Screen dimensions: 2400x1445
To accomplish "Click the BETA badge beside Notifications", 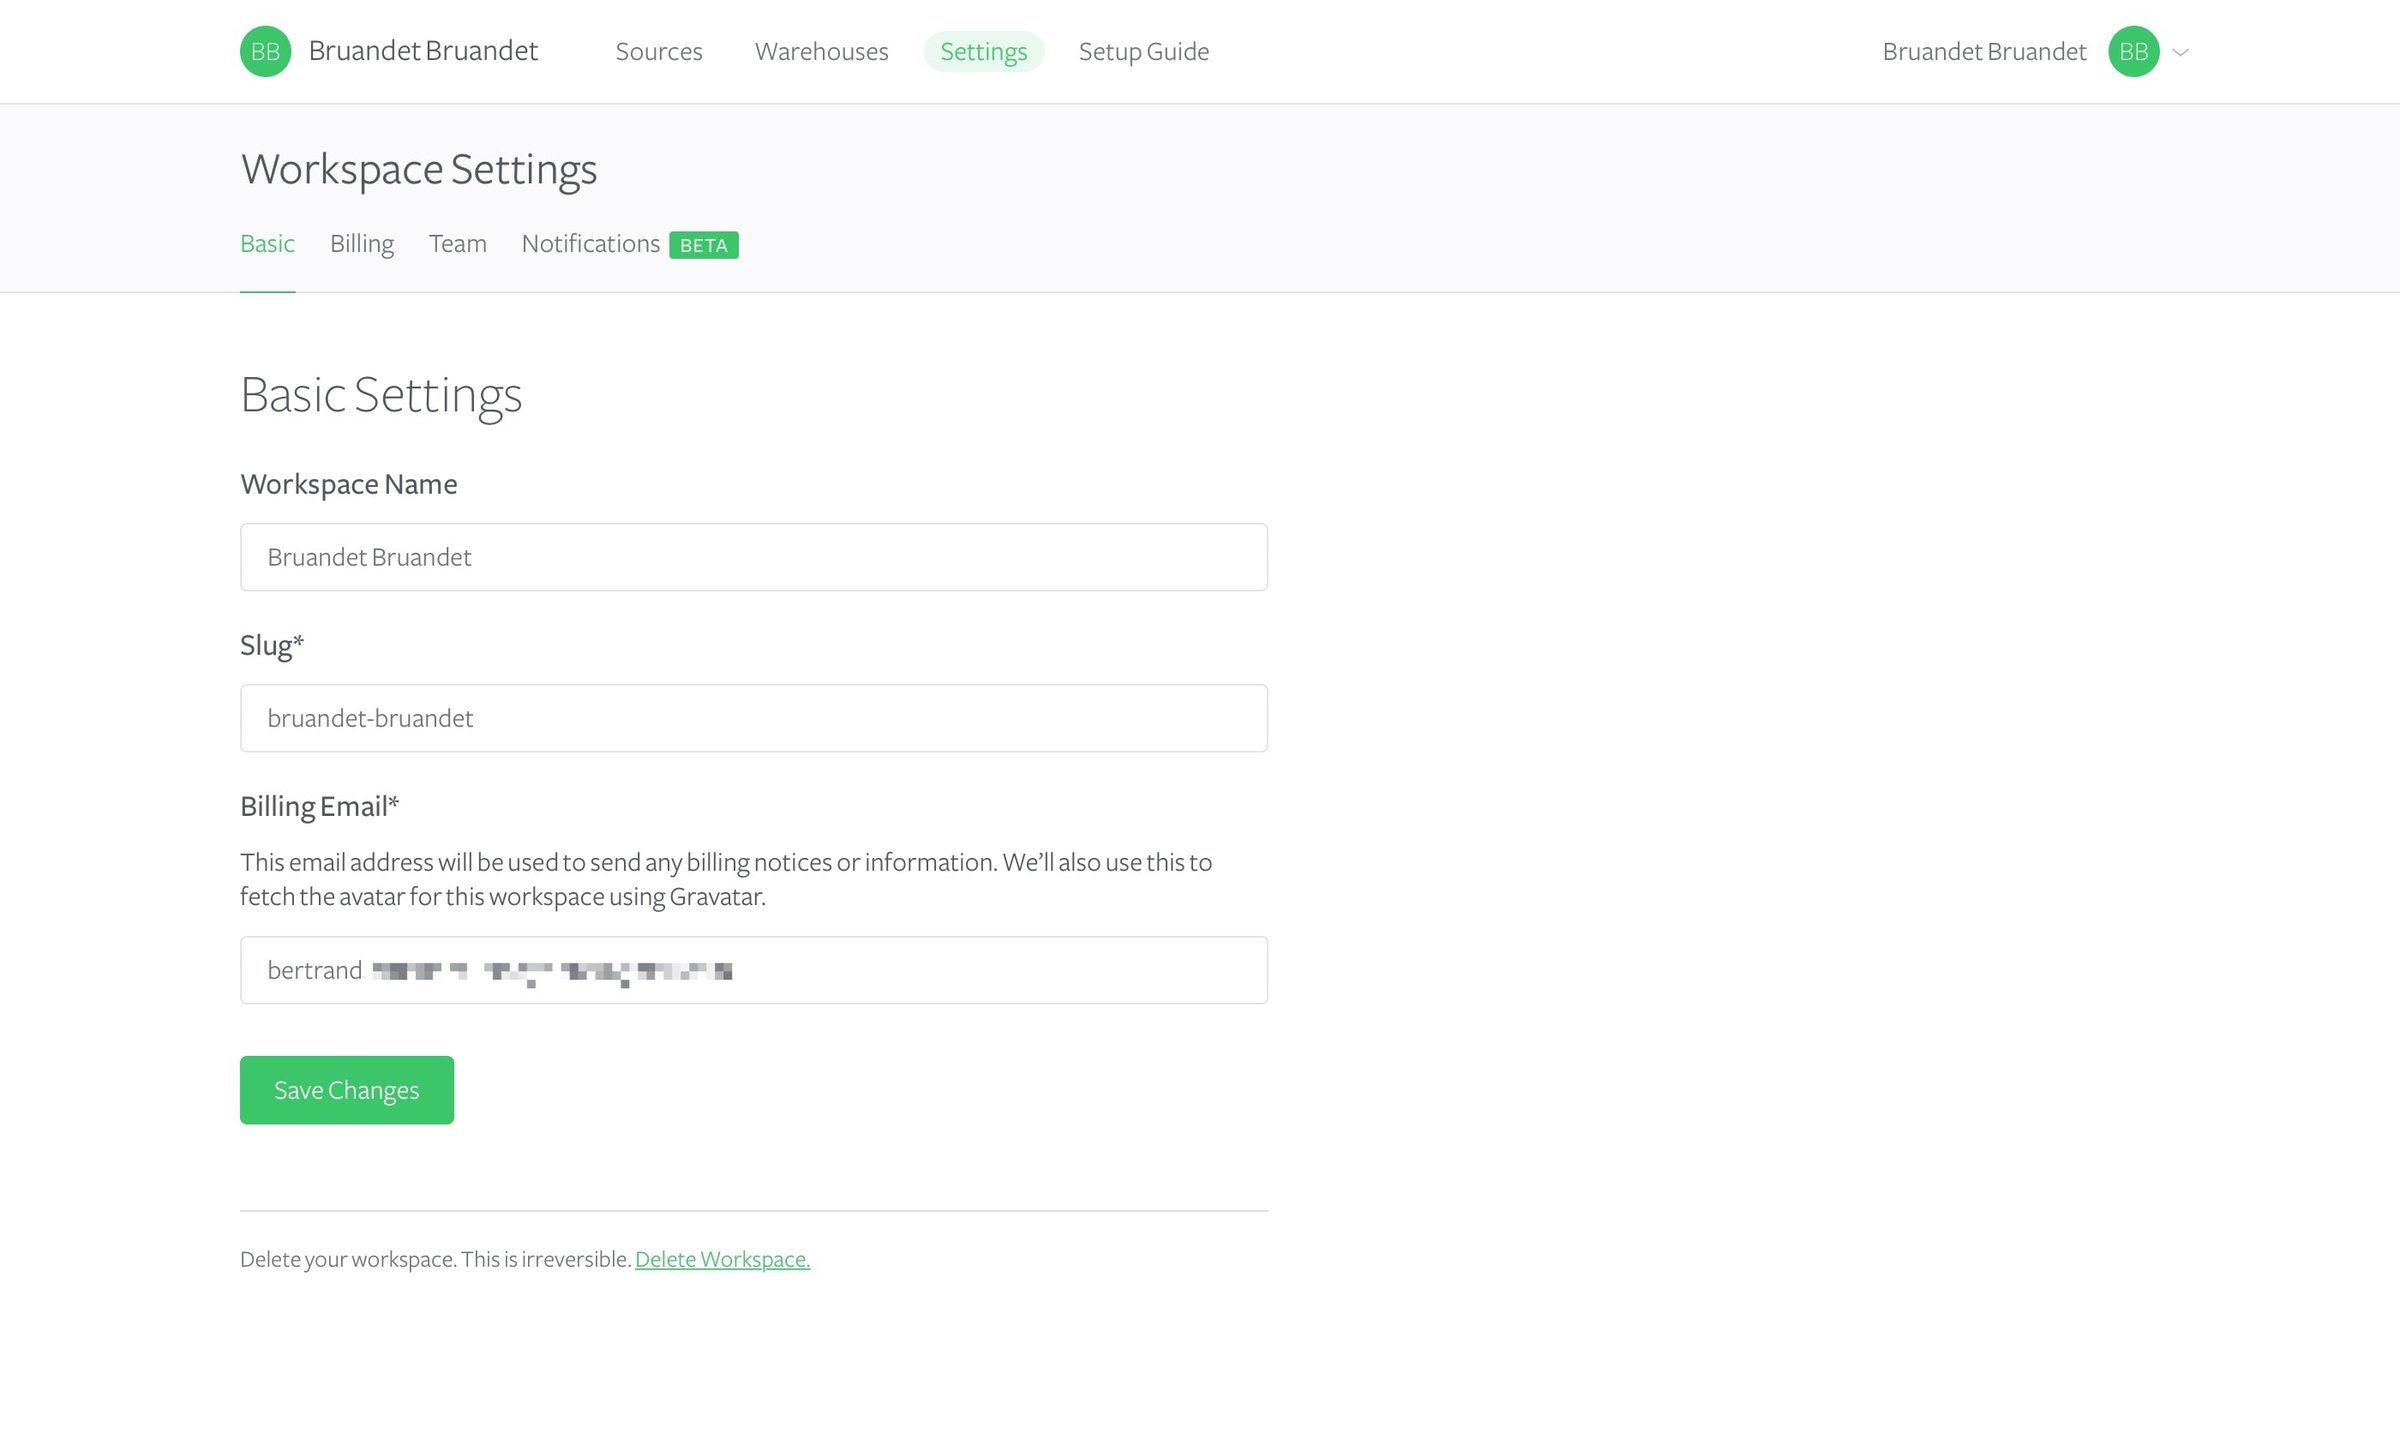I will point(704,245).
